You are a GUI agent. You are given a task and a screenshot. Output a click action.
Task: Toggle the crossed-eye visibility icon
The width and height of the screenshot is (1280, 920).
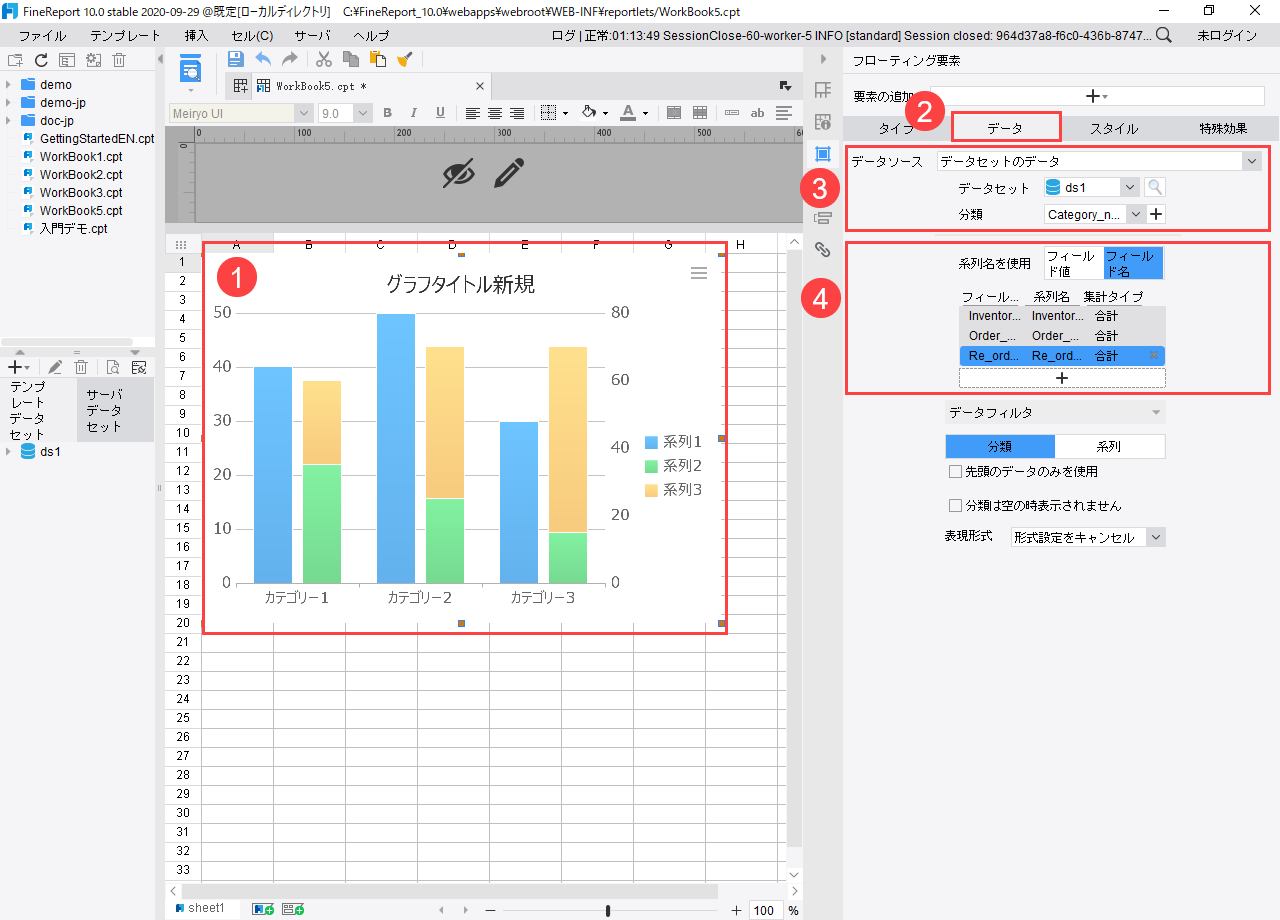pyautogui.click(x=458, y=174)
